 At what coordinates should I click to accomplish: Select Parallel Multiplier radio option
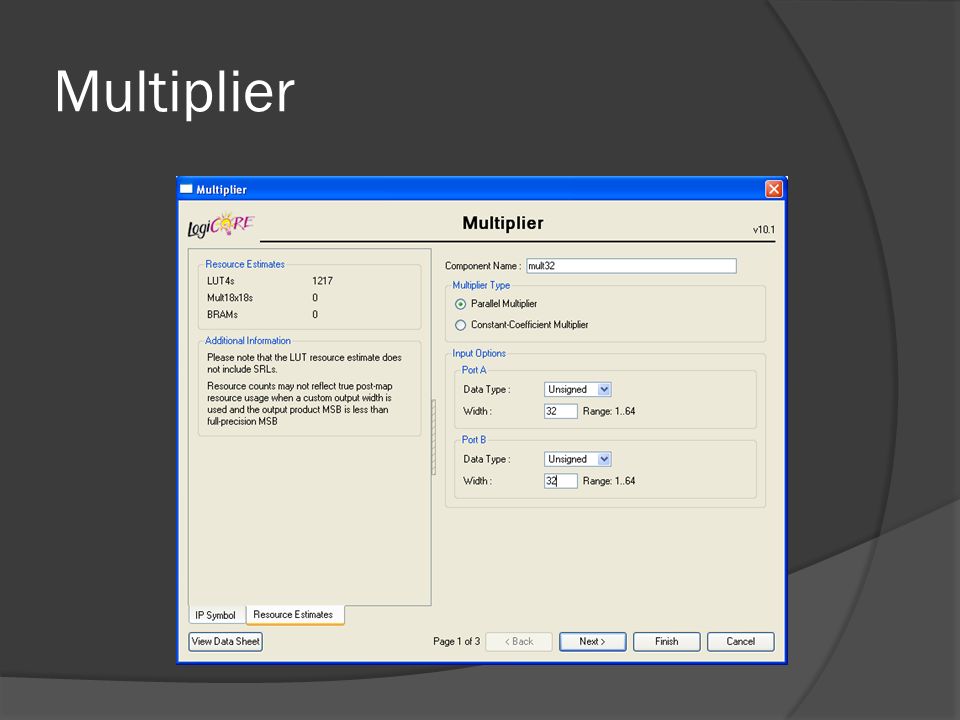pos(460,304)
